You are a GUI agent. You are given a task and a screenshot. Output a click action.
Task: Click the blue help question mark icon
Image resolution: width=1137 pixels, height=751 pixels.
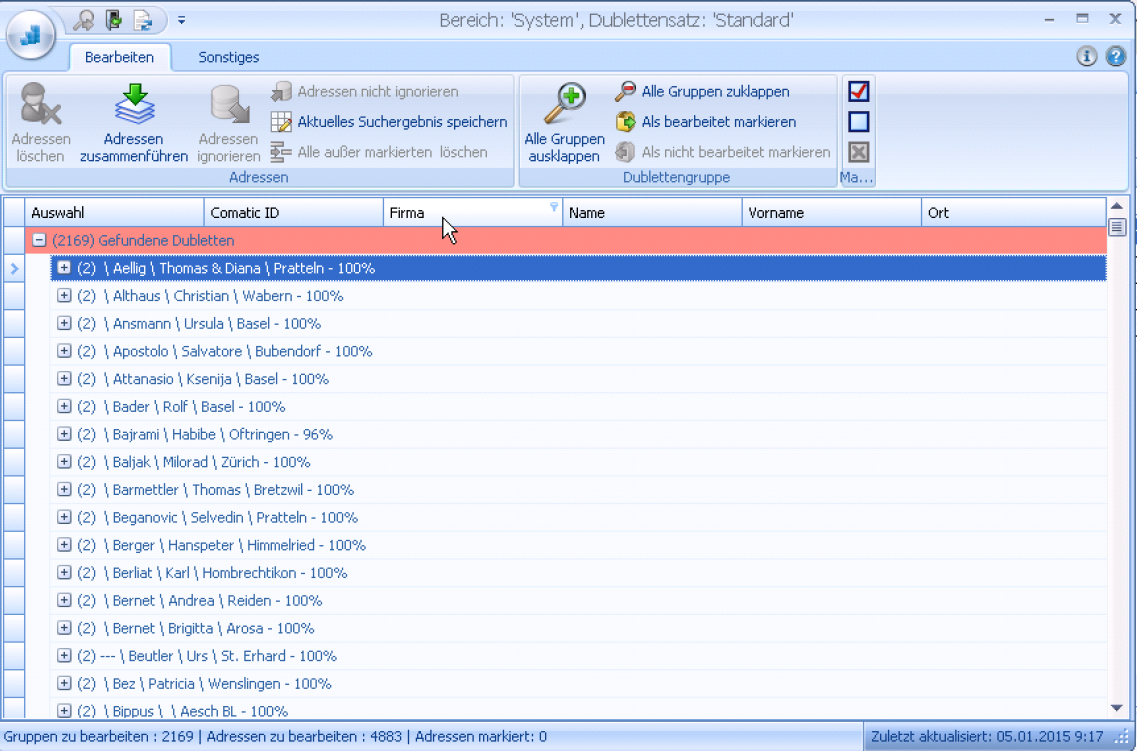pos(1116,57)
